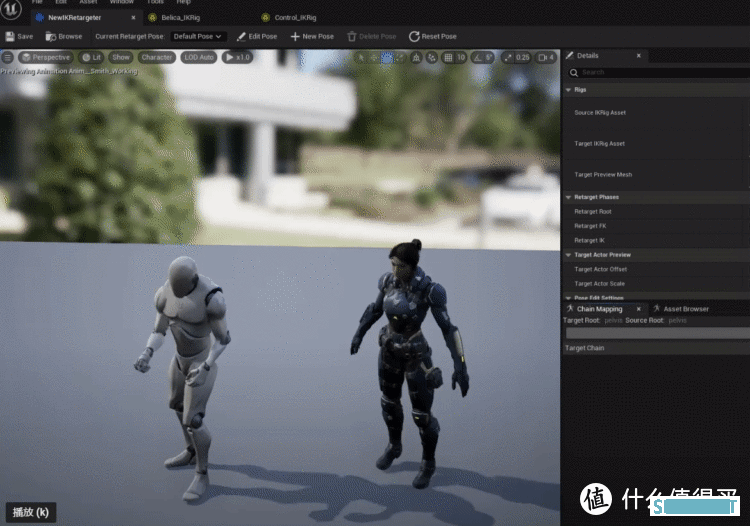750x526 pixels.
Task: Open the surface snapping options icon
Action: [x=432, y=57]
